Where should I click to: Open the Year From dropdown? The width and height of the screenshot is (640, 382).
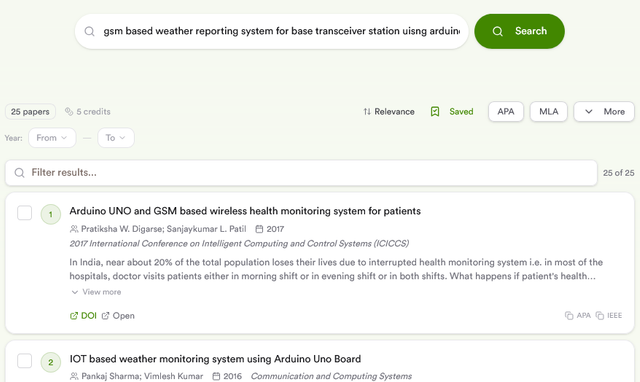(52, 138)
